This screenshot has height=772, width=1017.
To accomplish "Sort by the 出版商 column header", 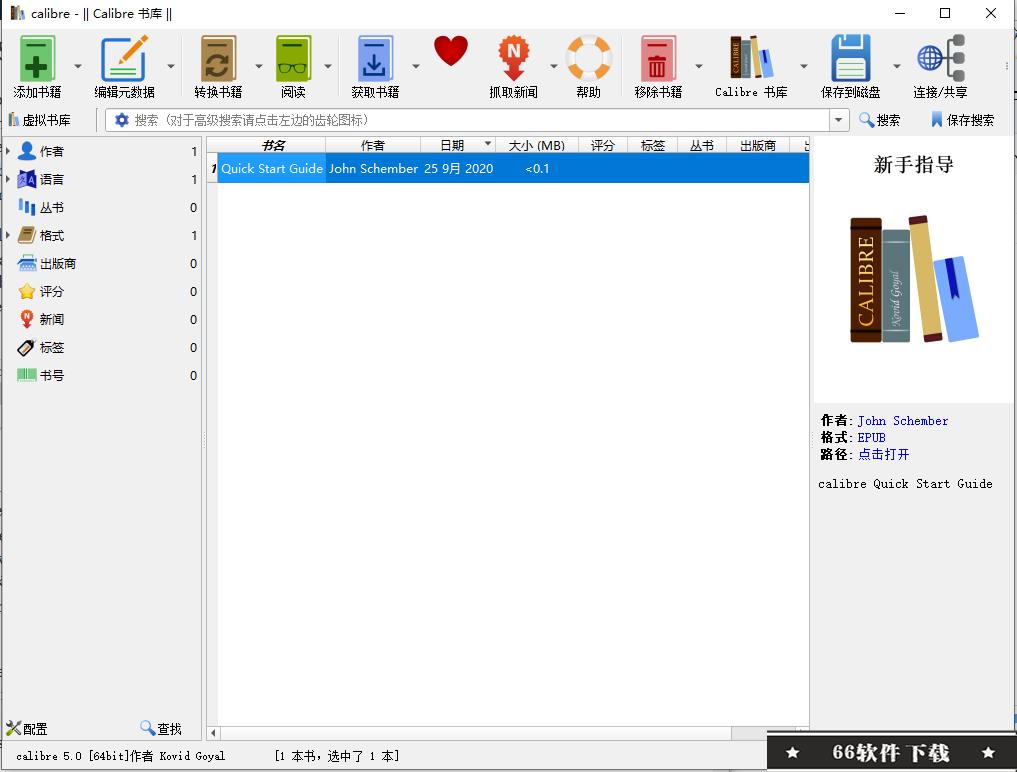I will click(758, 145).
